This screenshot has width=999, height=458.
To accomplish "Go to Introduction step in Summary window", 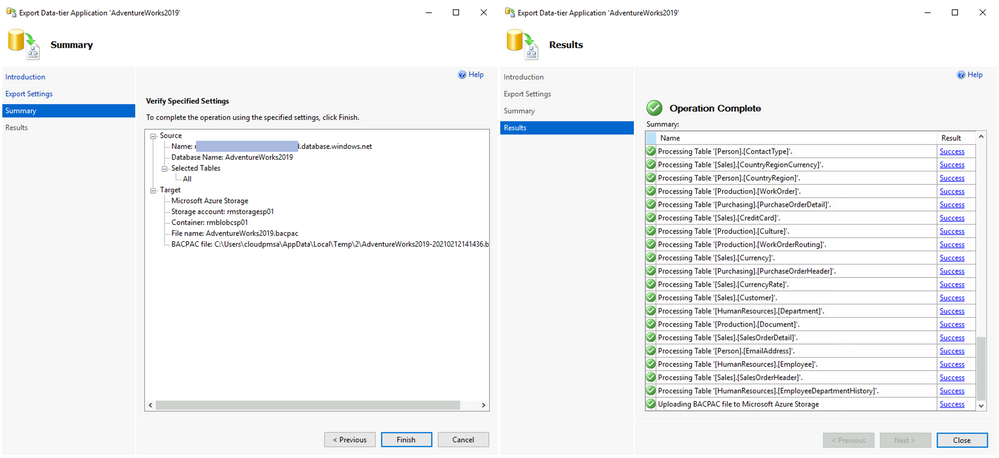I will coord(25,77).
